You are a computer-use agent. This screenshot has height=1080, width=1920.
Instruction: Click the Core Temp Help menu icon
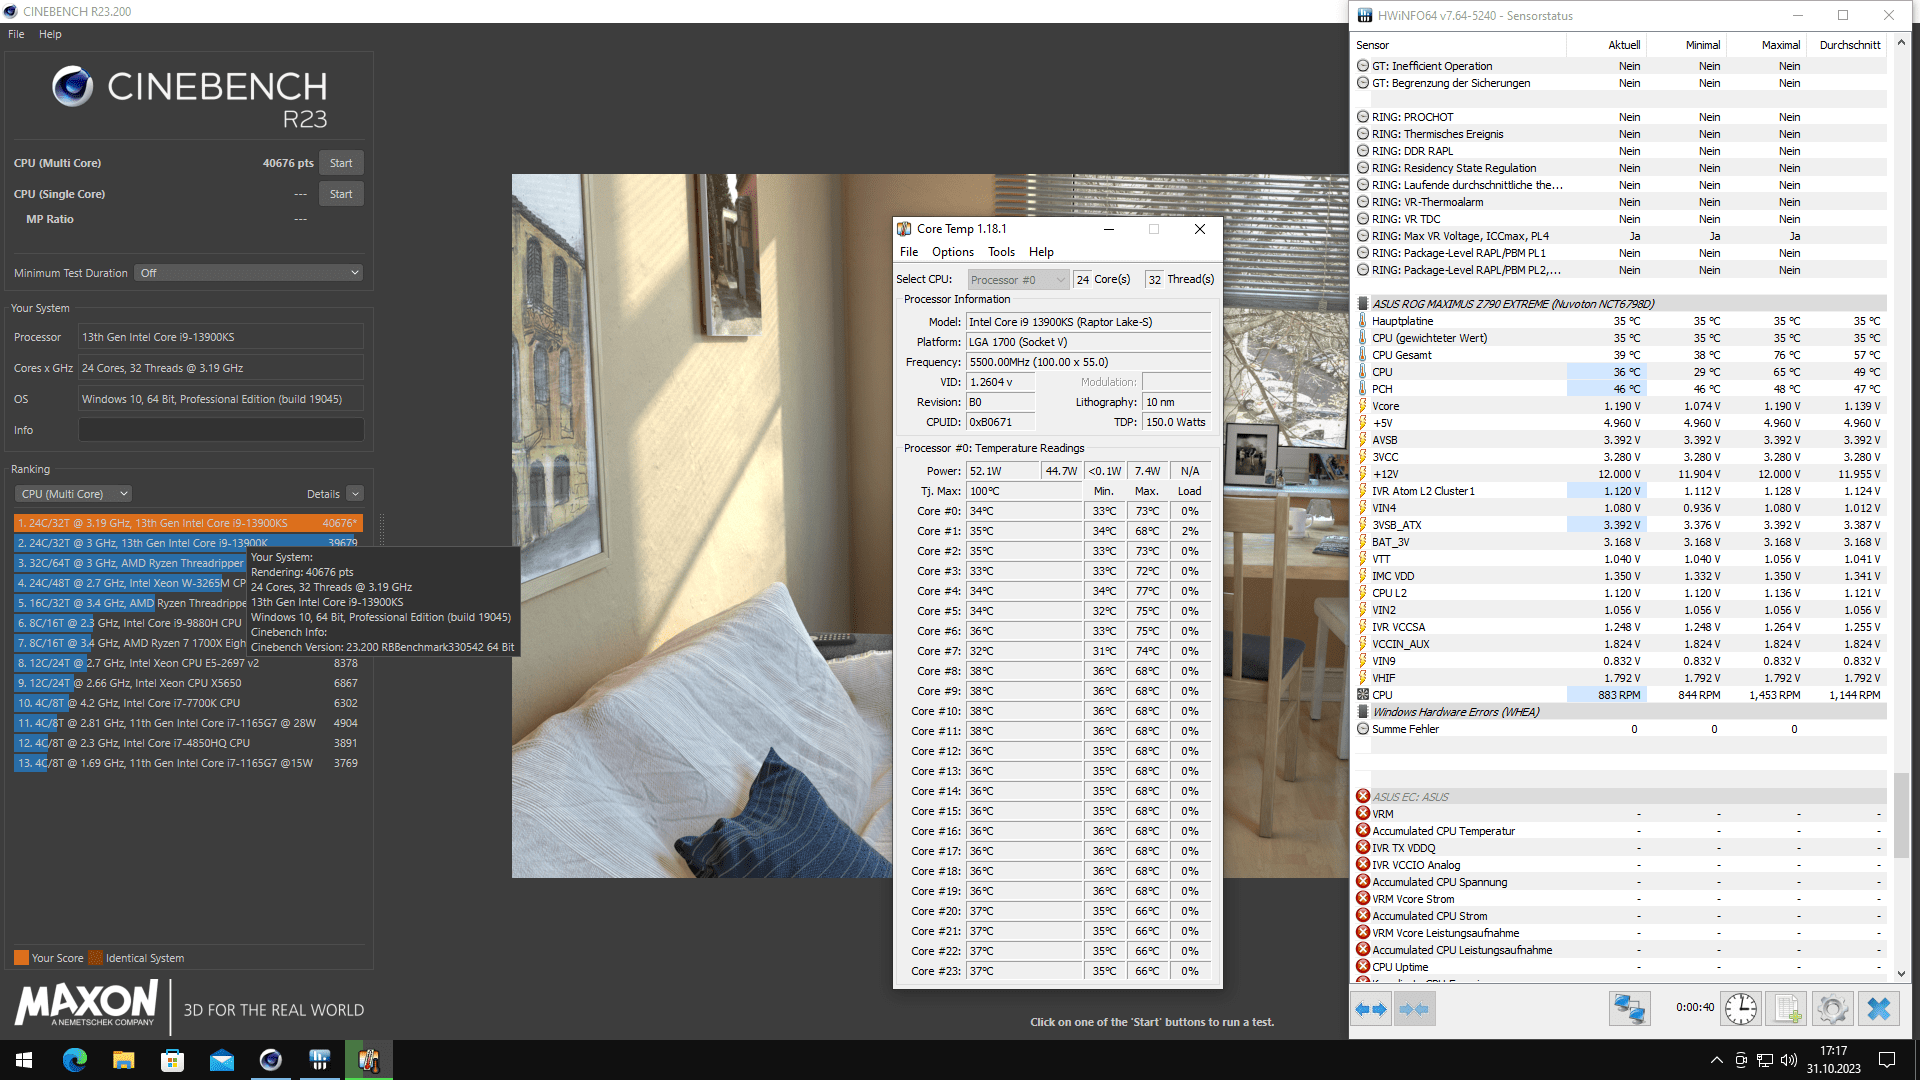1039,252
